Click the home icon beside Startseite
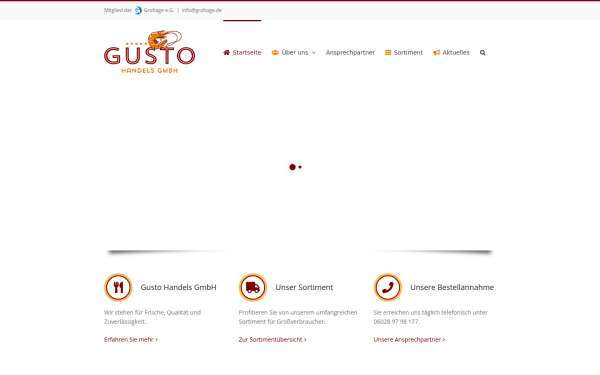 click(227, 52)
